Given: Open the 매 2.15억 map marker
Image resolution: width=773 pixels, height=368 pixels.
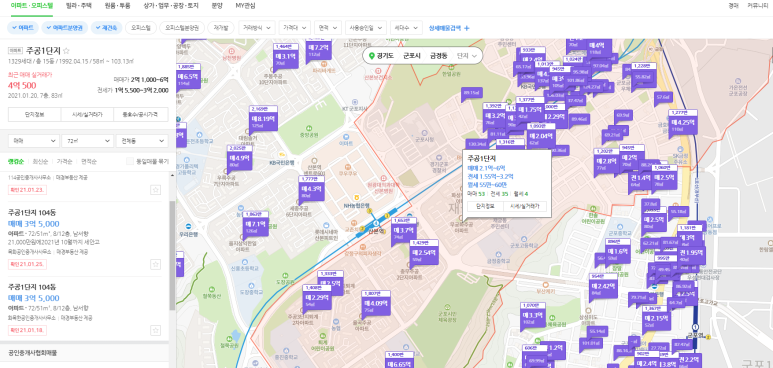Looking at the screenshot, I should coord(656,320).
